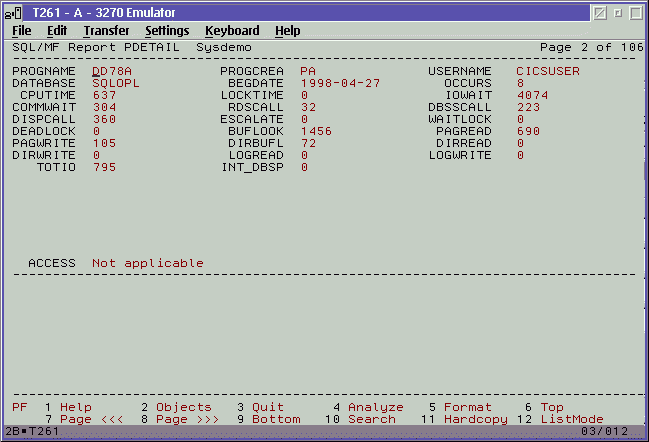Screen dimensions: 649x442
Task: Click the DBSSCALL value 223
Action: (529, 107)
